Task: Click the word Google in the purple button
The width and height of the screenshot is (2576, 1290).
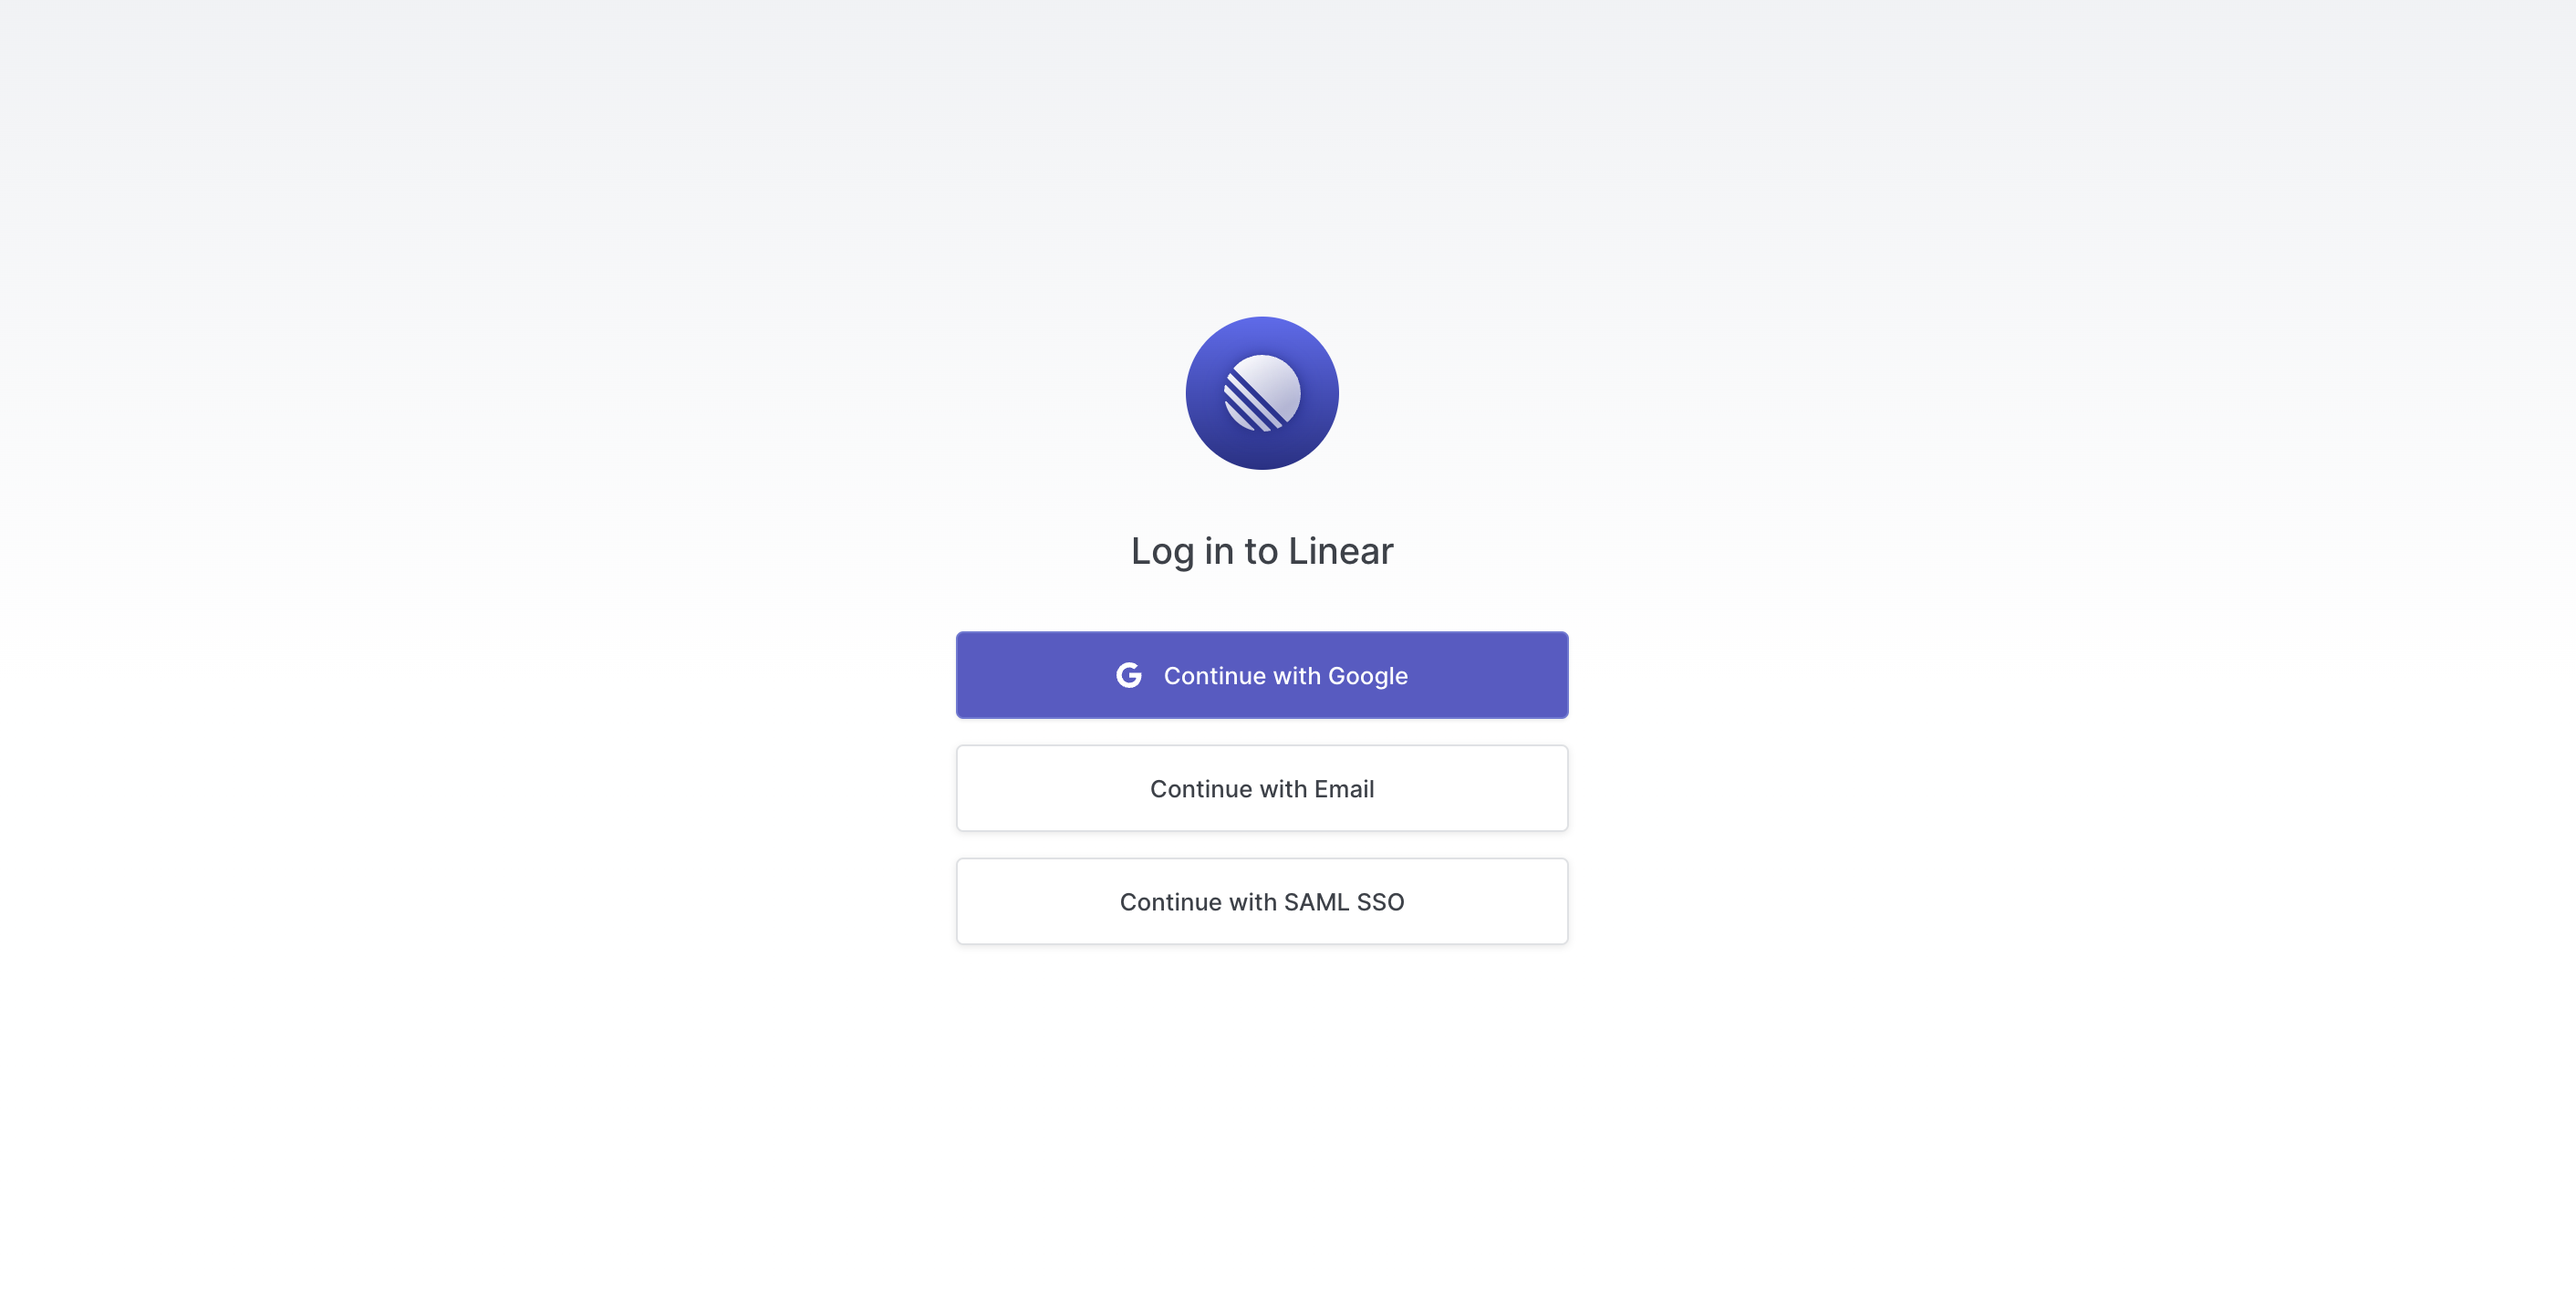Action: 1367,676
